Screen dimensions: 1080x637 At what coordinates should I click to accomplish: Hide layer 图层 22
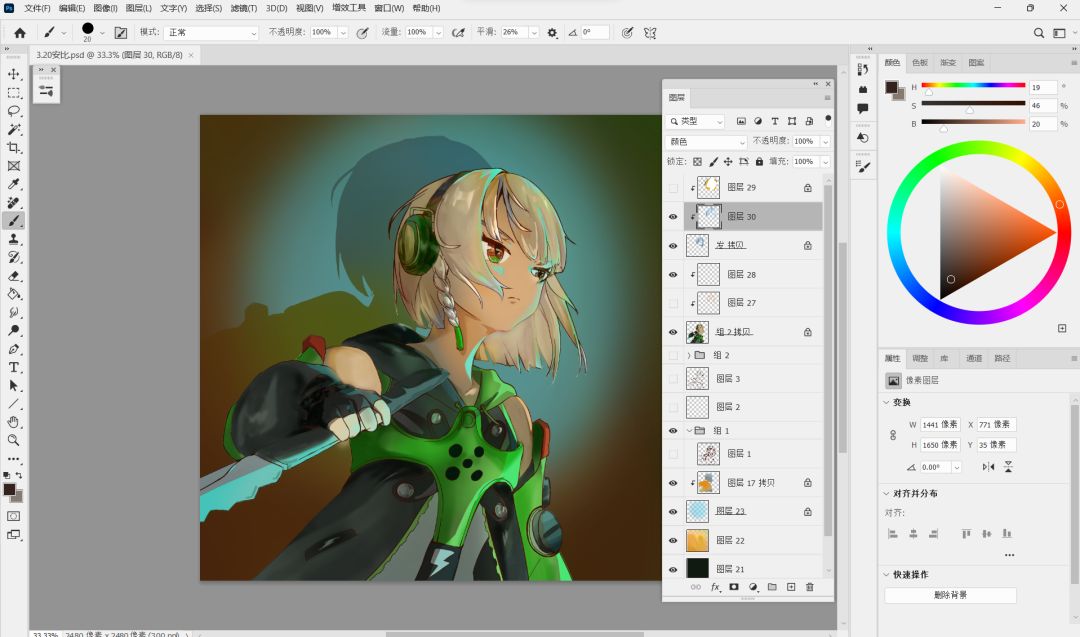tap(673, 541)
